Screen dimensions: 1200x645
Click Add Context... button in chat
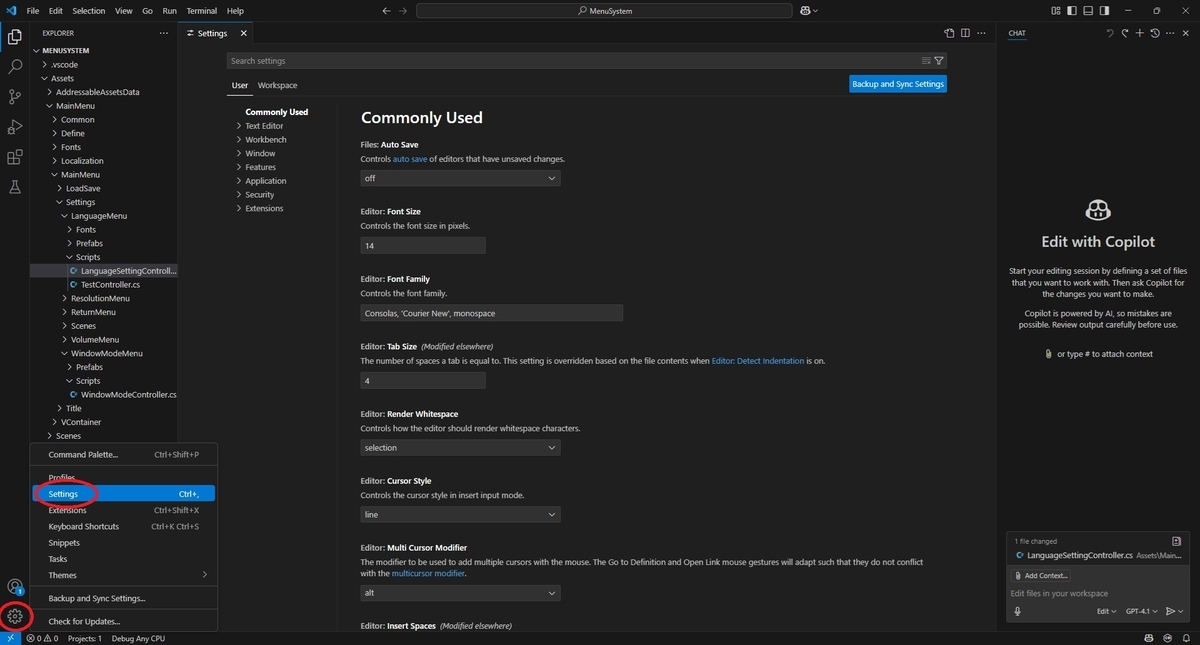click(1041, 575)
